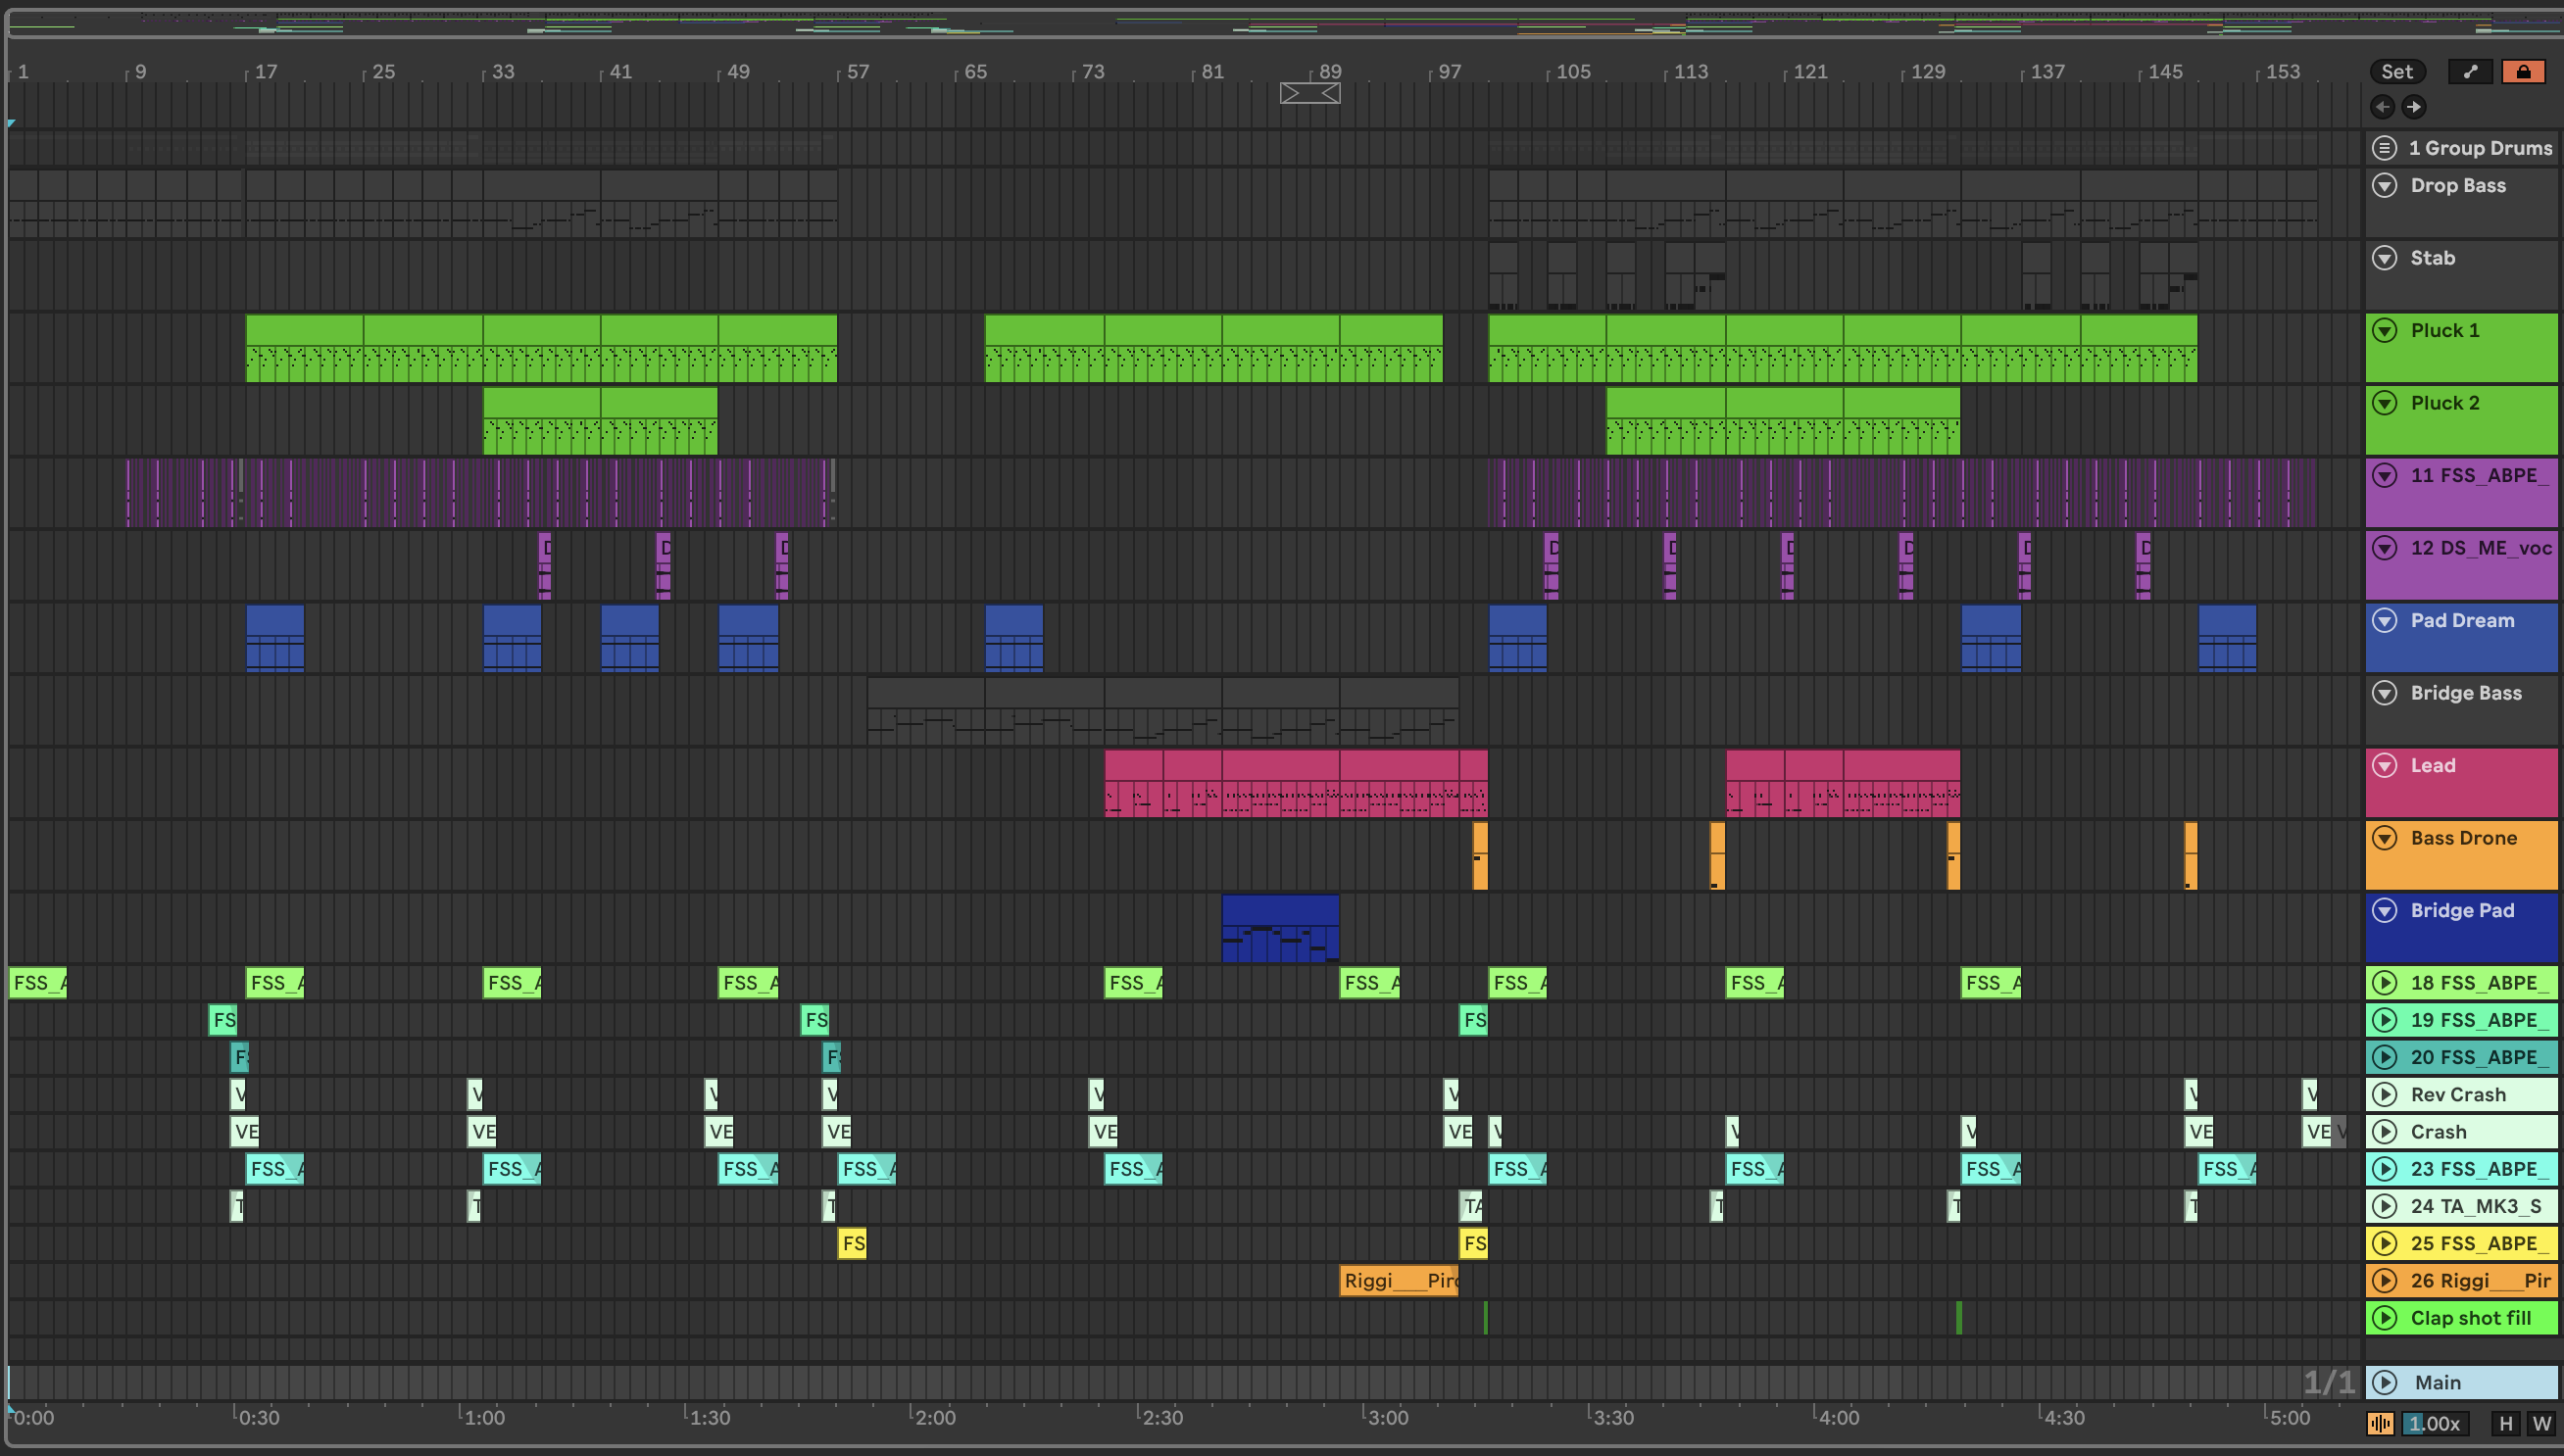Jump to previous locator arrow
The image size is (2564, 1456).
click(2382, 106)
